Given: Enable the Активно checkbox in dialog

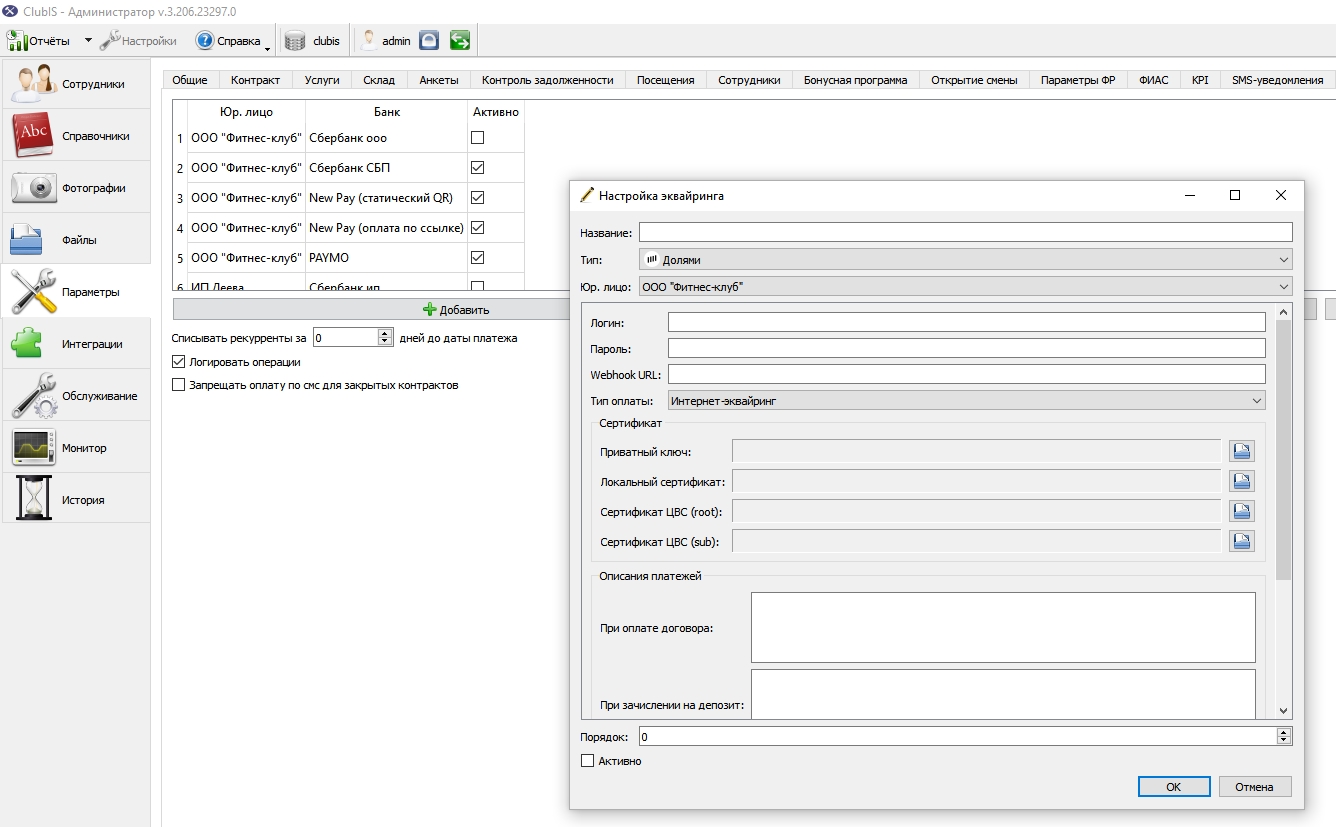Looking at the screenshot, I should pyautogui.click(x=587, y=761).
